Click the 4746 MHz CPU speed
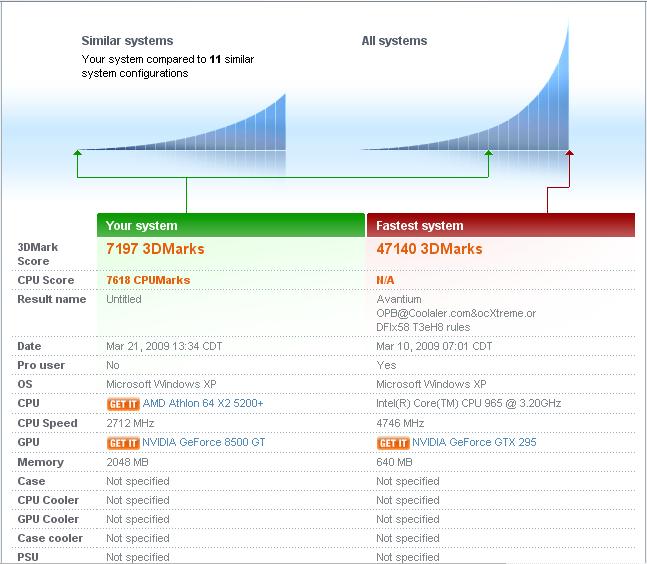 click(400, 423)
